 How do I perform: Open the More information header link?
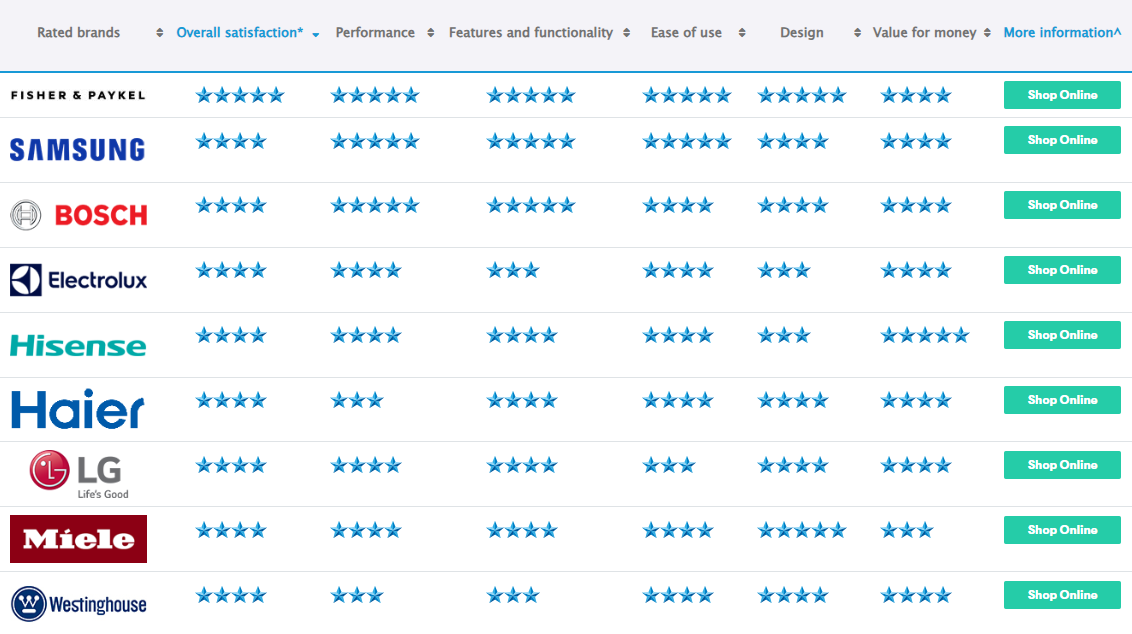click(x=1062, y=32)
